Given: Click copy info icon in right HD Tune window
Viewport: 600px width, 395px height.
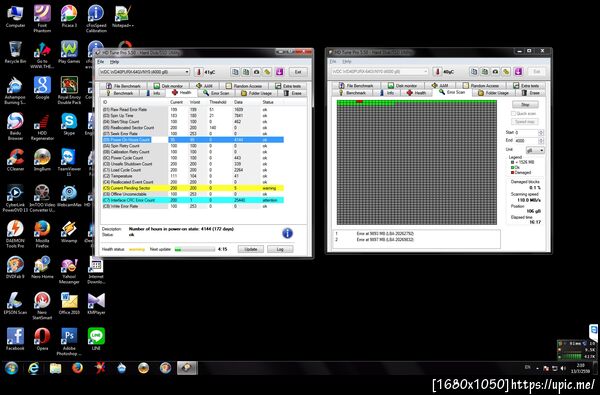Looking at the screenshot, I should (474, 71).
